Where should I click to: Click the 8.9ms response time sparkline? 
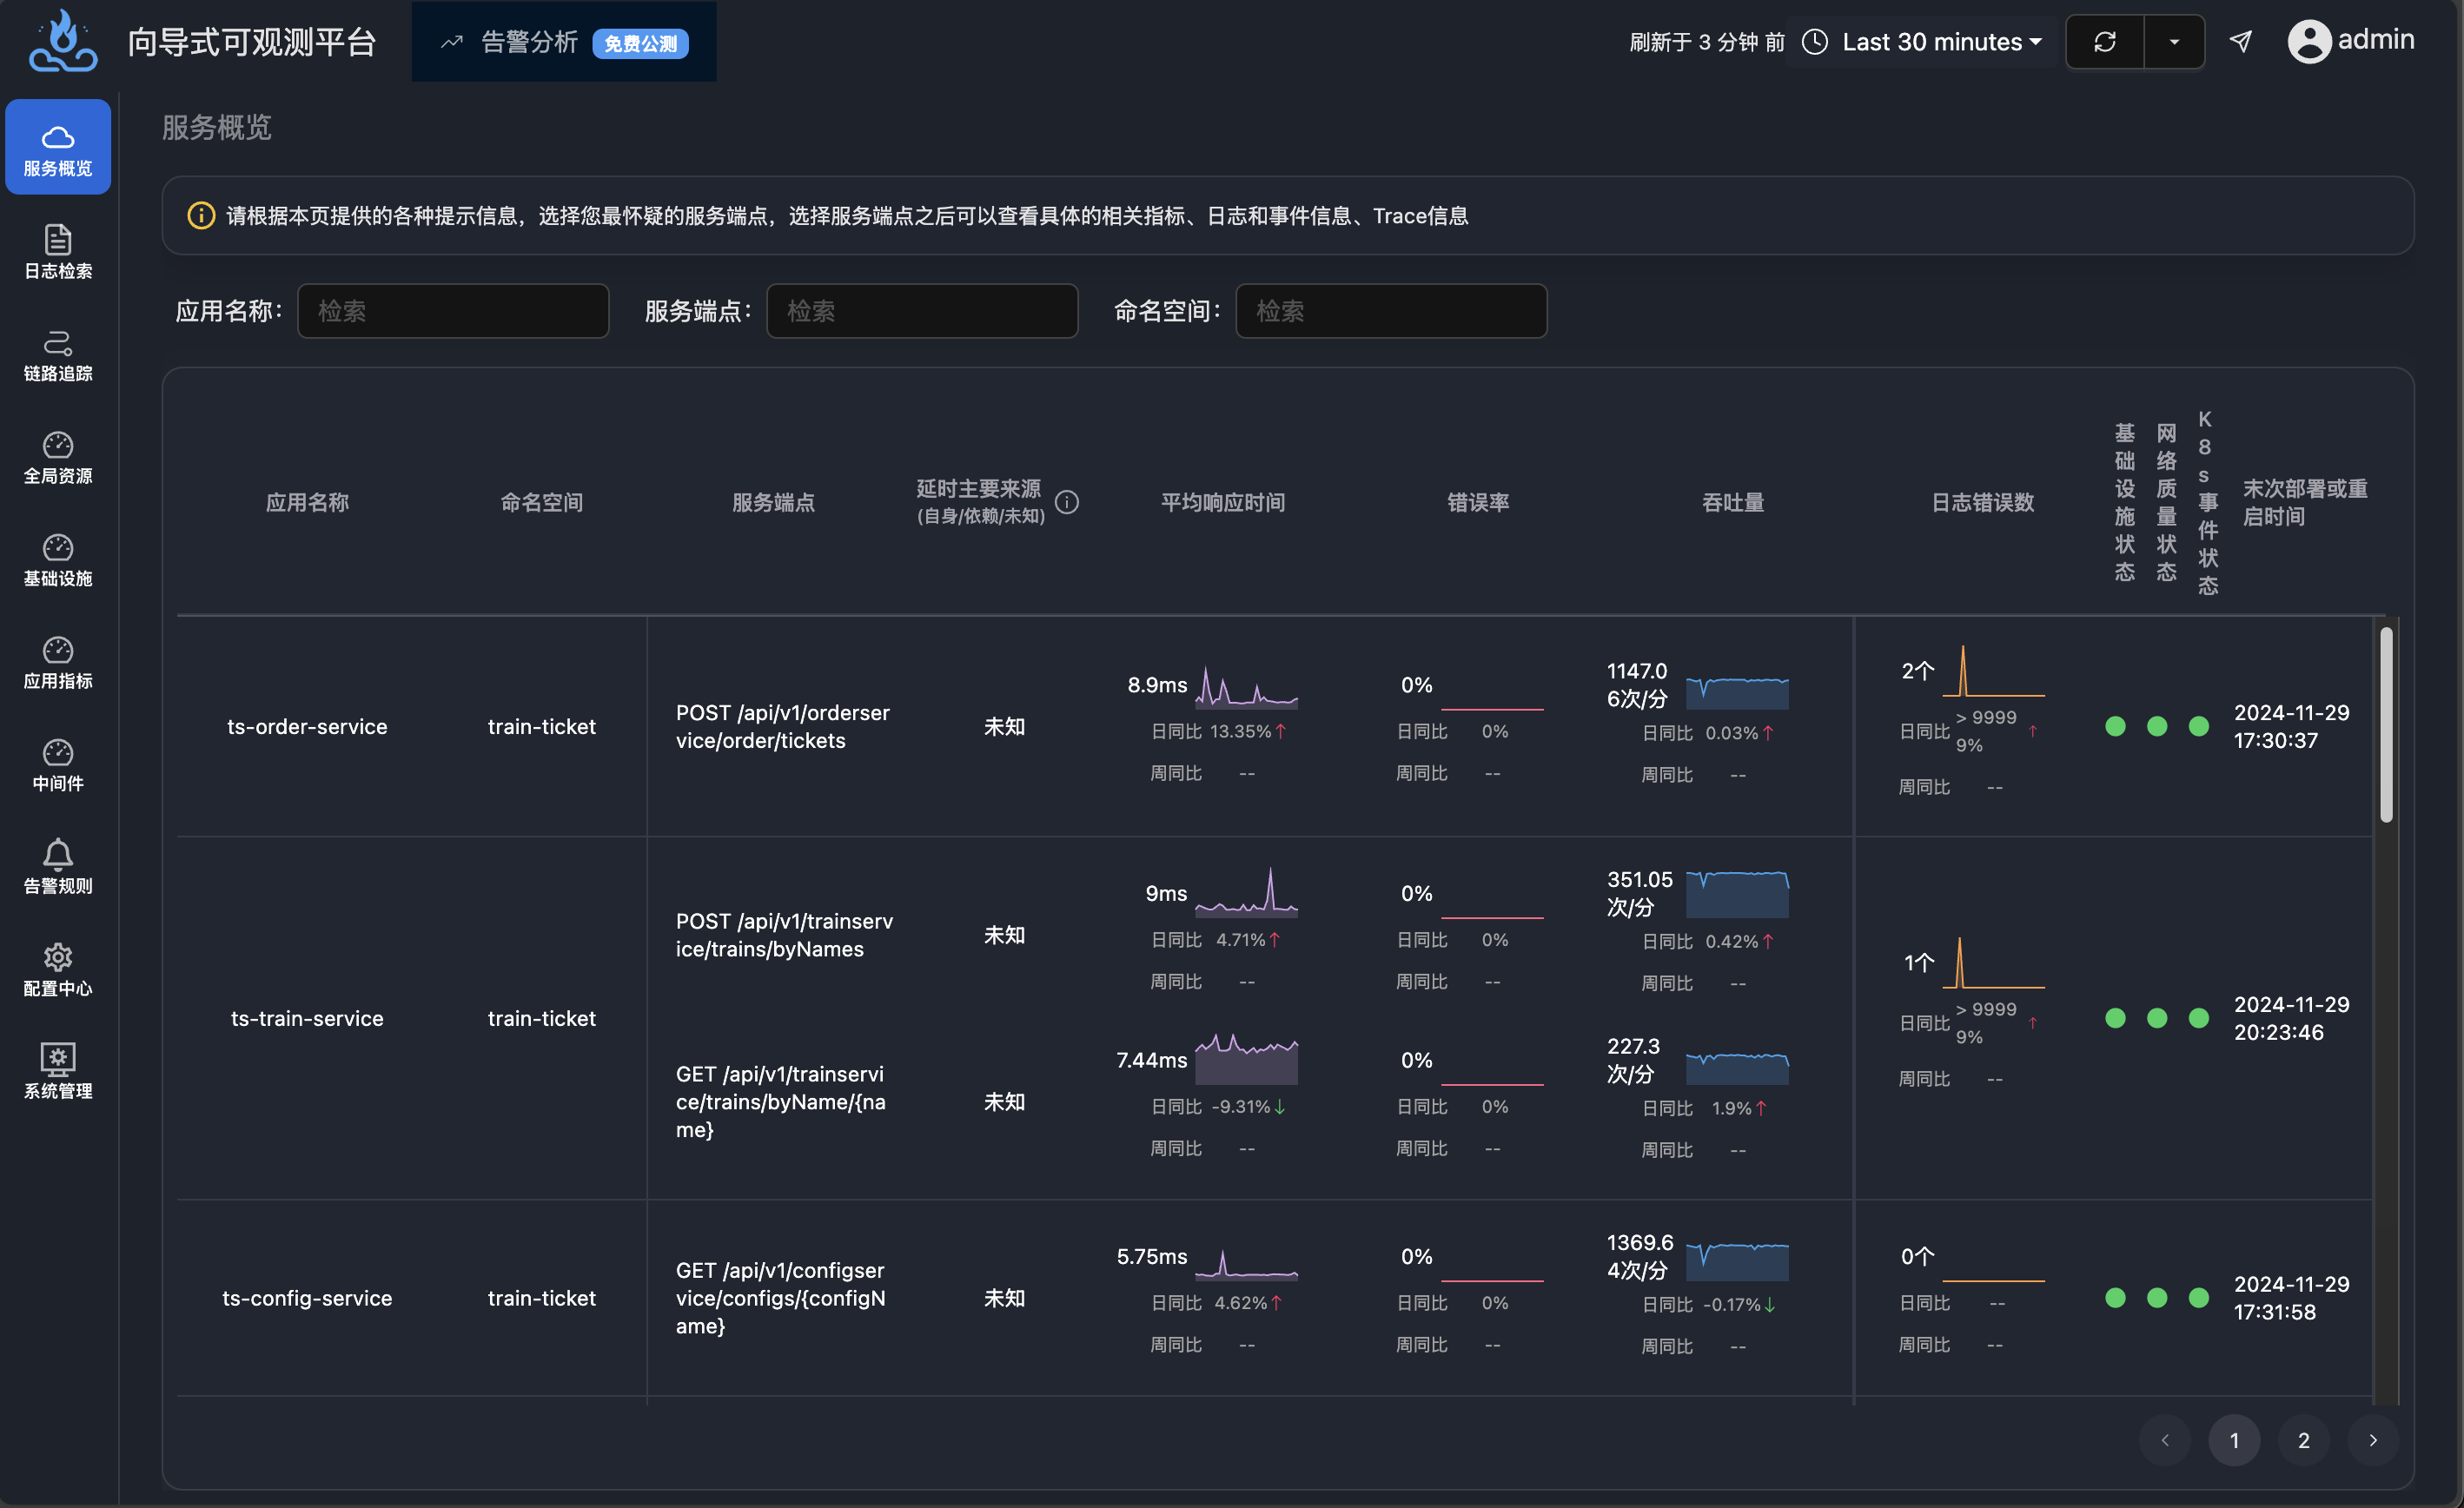click(x=1247, y=687)
